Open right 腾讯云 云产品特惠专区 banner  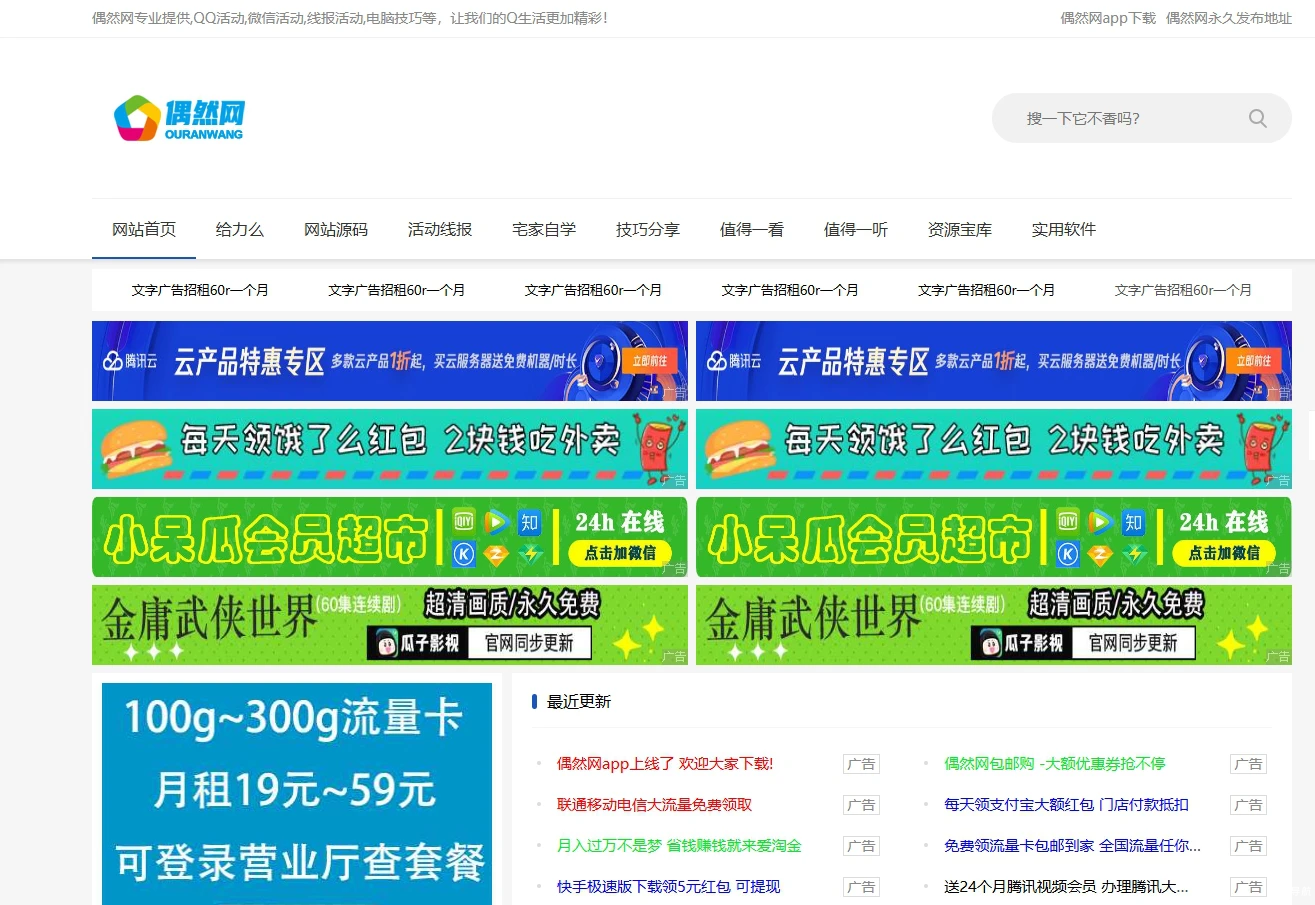click(994, 361)
